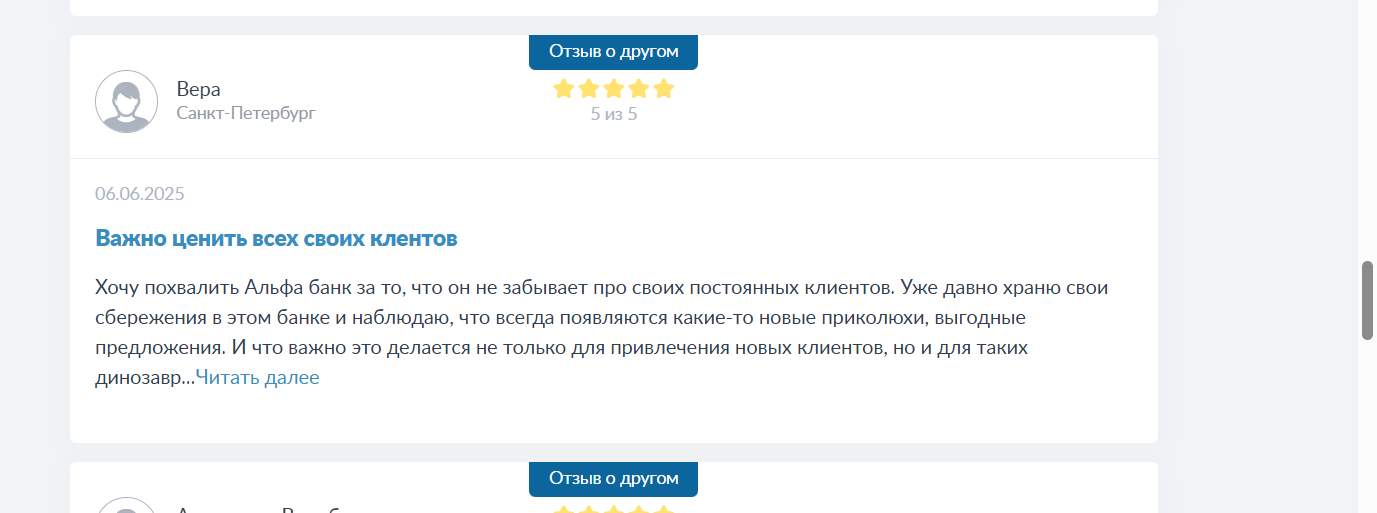This screenshot has width=1377, height=513.
Task: Click the reviewer name Вера
Action: [198, 89]
